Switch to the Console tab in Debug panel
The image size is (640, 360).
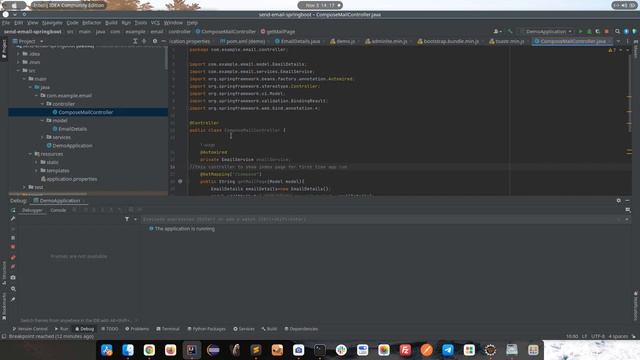[x=58, y=210]
